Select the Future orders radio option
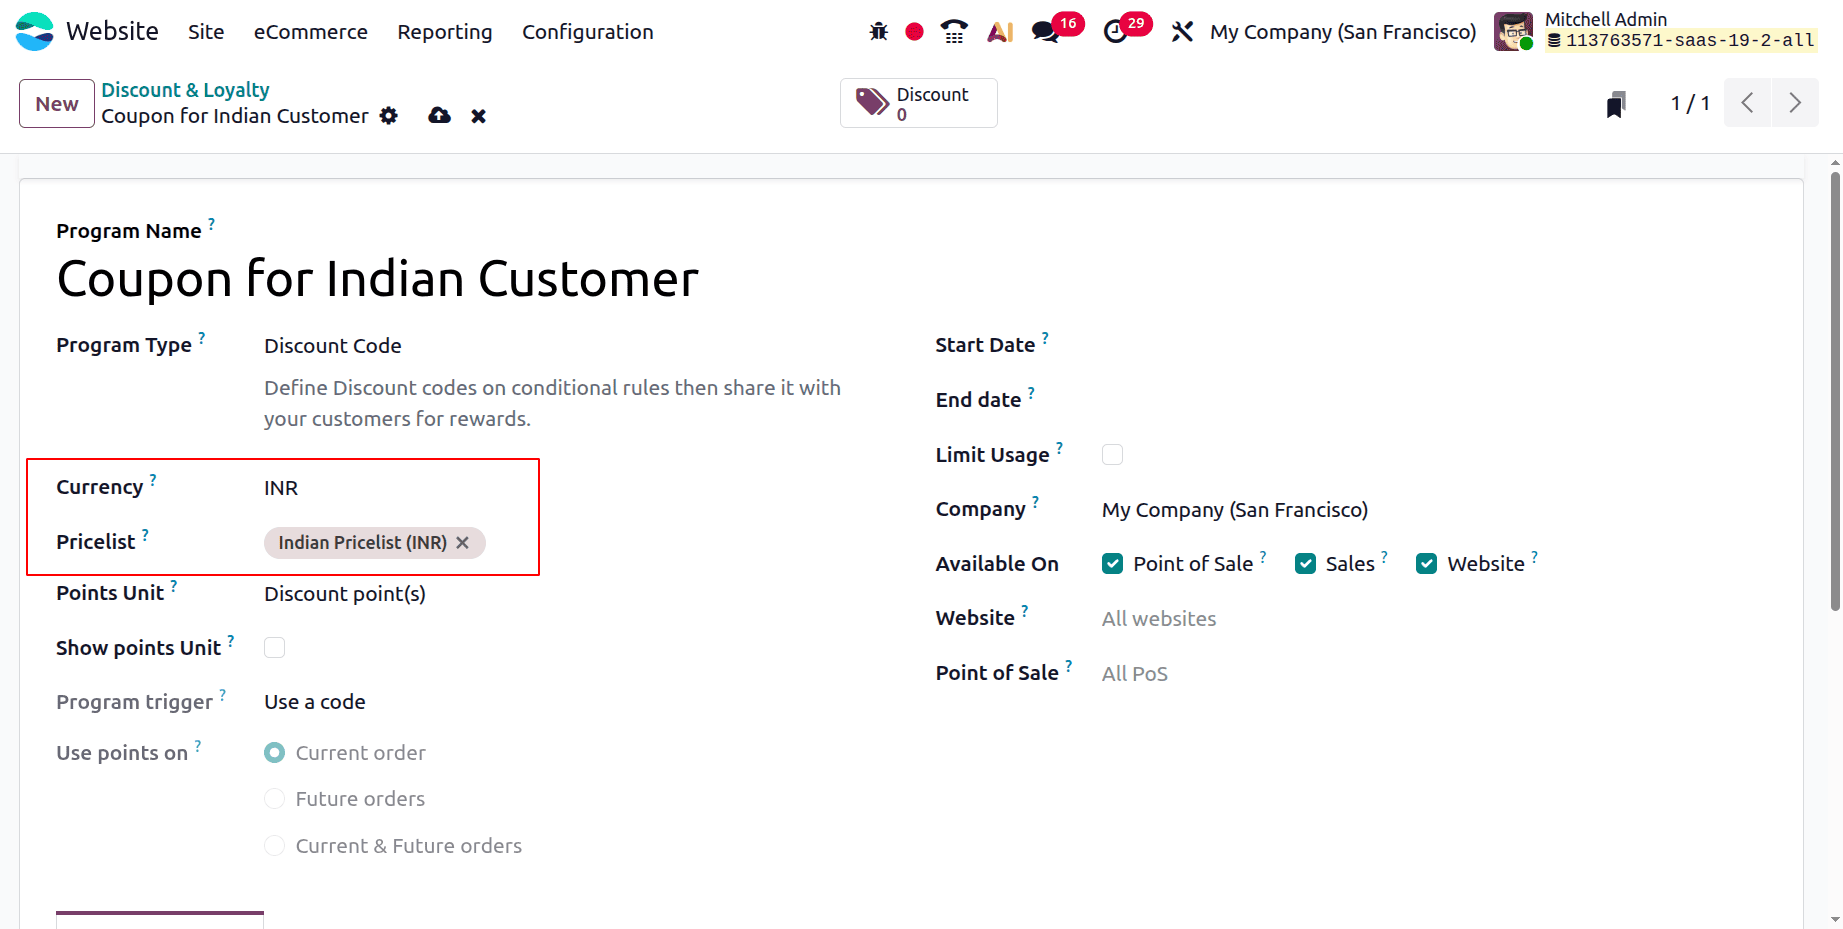 274,799
